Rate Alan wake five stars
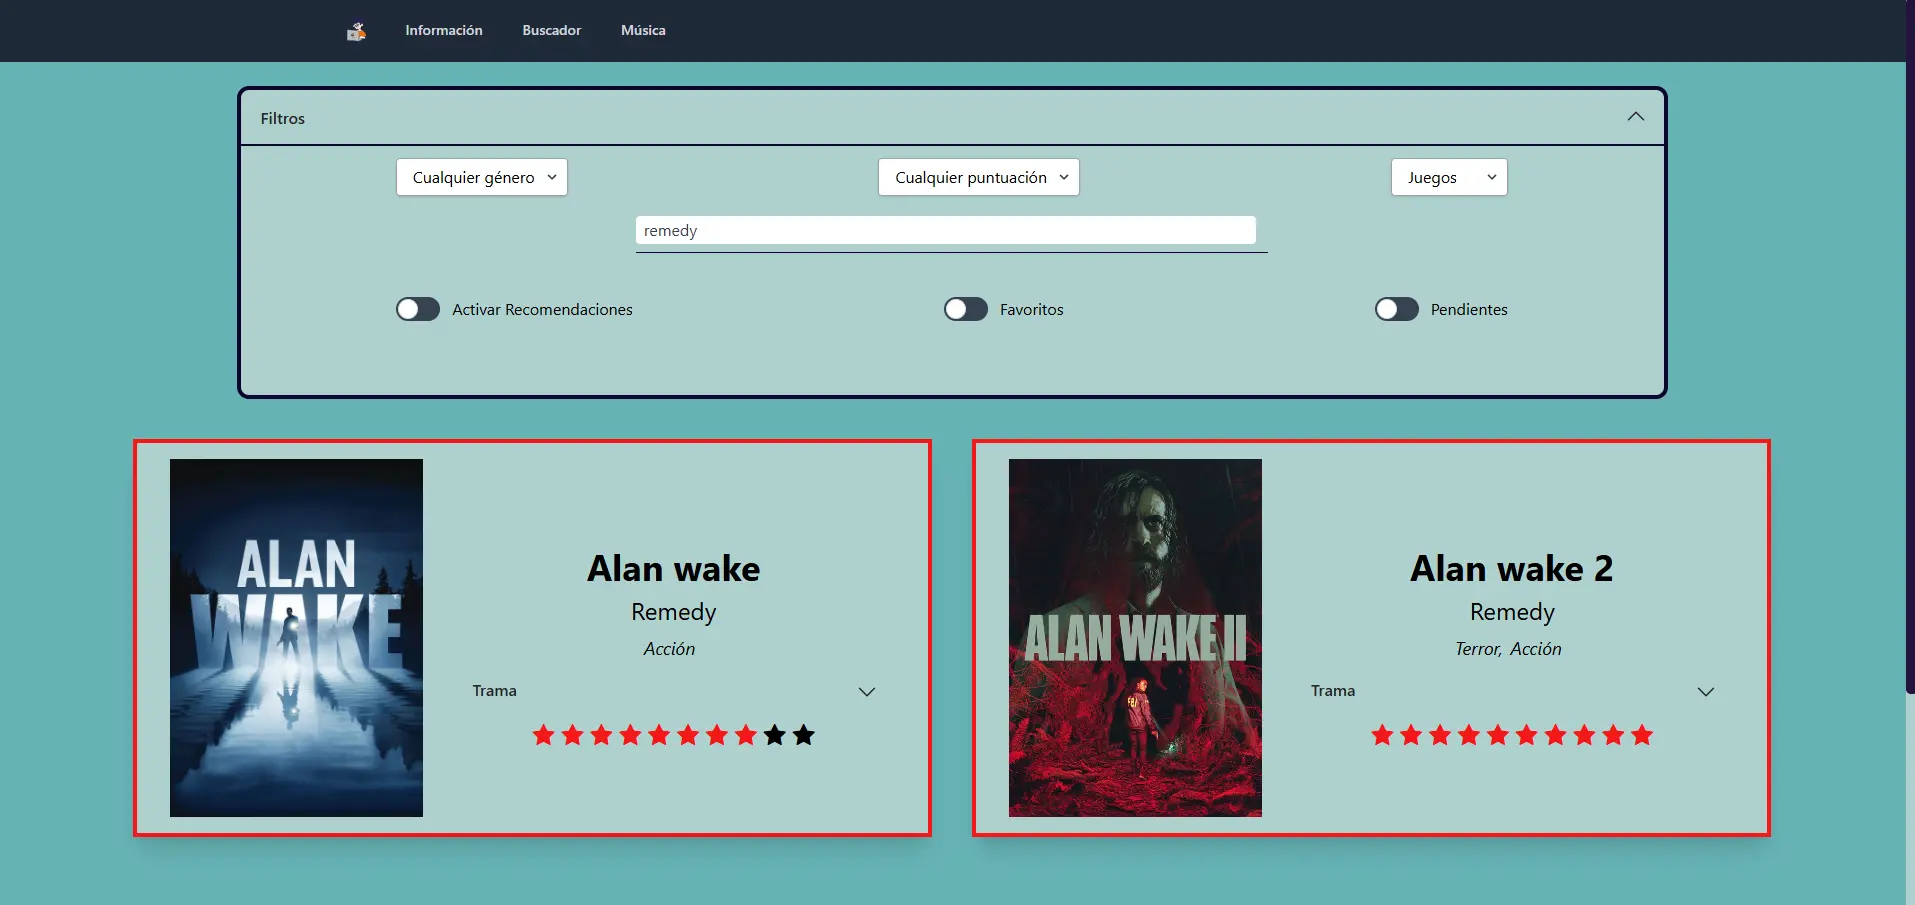 (x=659, y=736)
